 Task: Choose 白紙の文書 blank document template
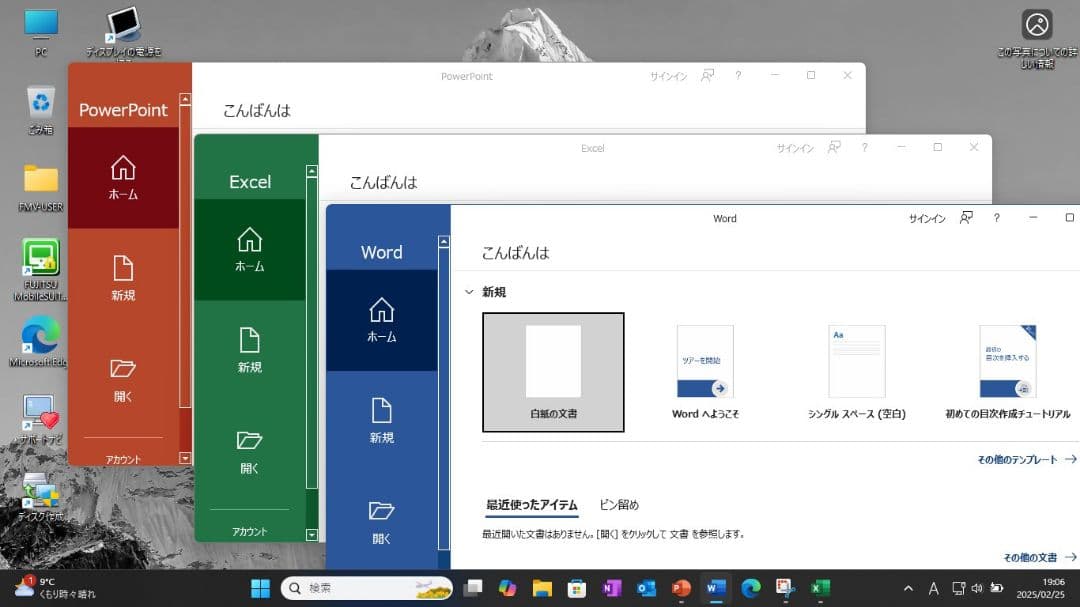553,372
